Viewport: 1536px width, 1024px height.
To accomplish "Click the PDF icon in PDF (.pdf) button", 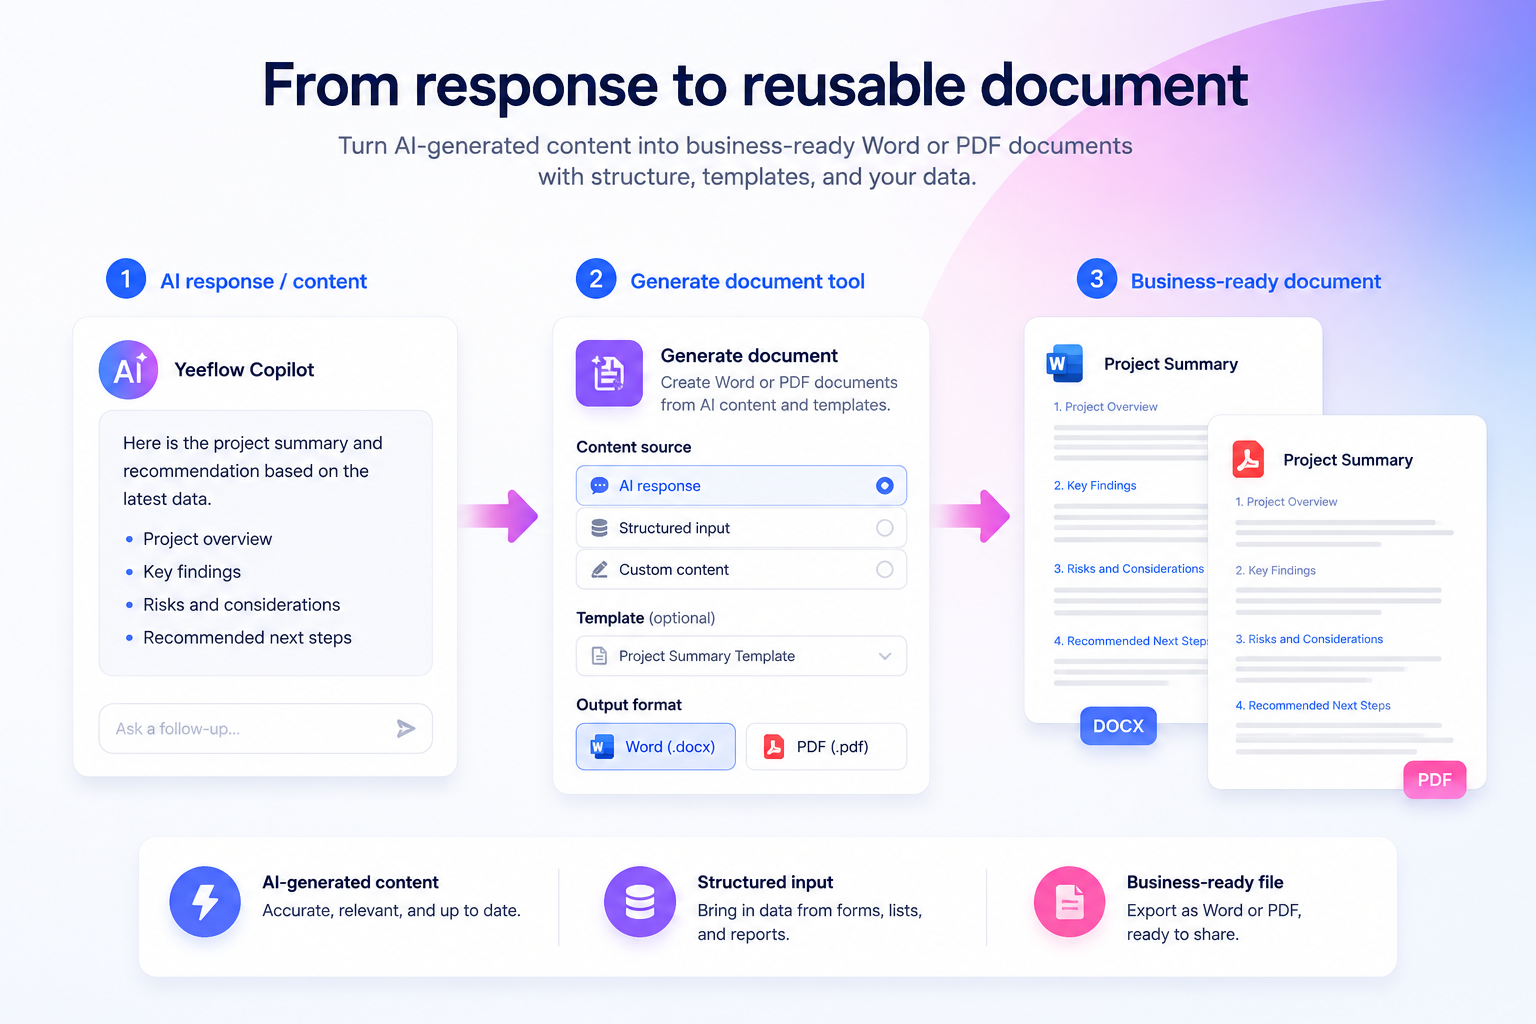I will pyautogui.click(x=773, y=747).
